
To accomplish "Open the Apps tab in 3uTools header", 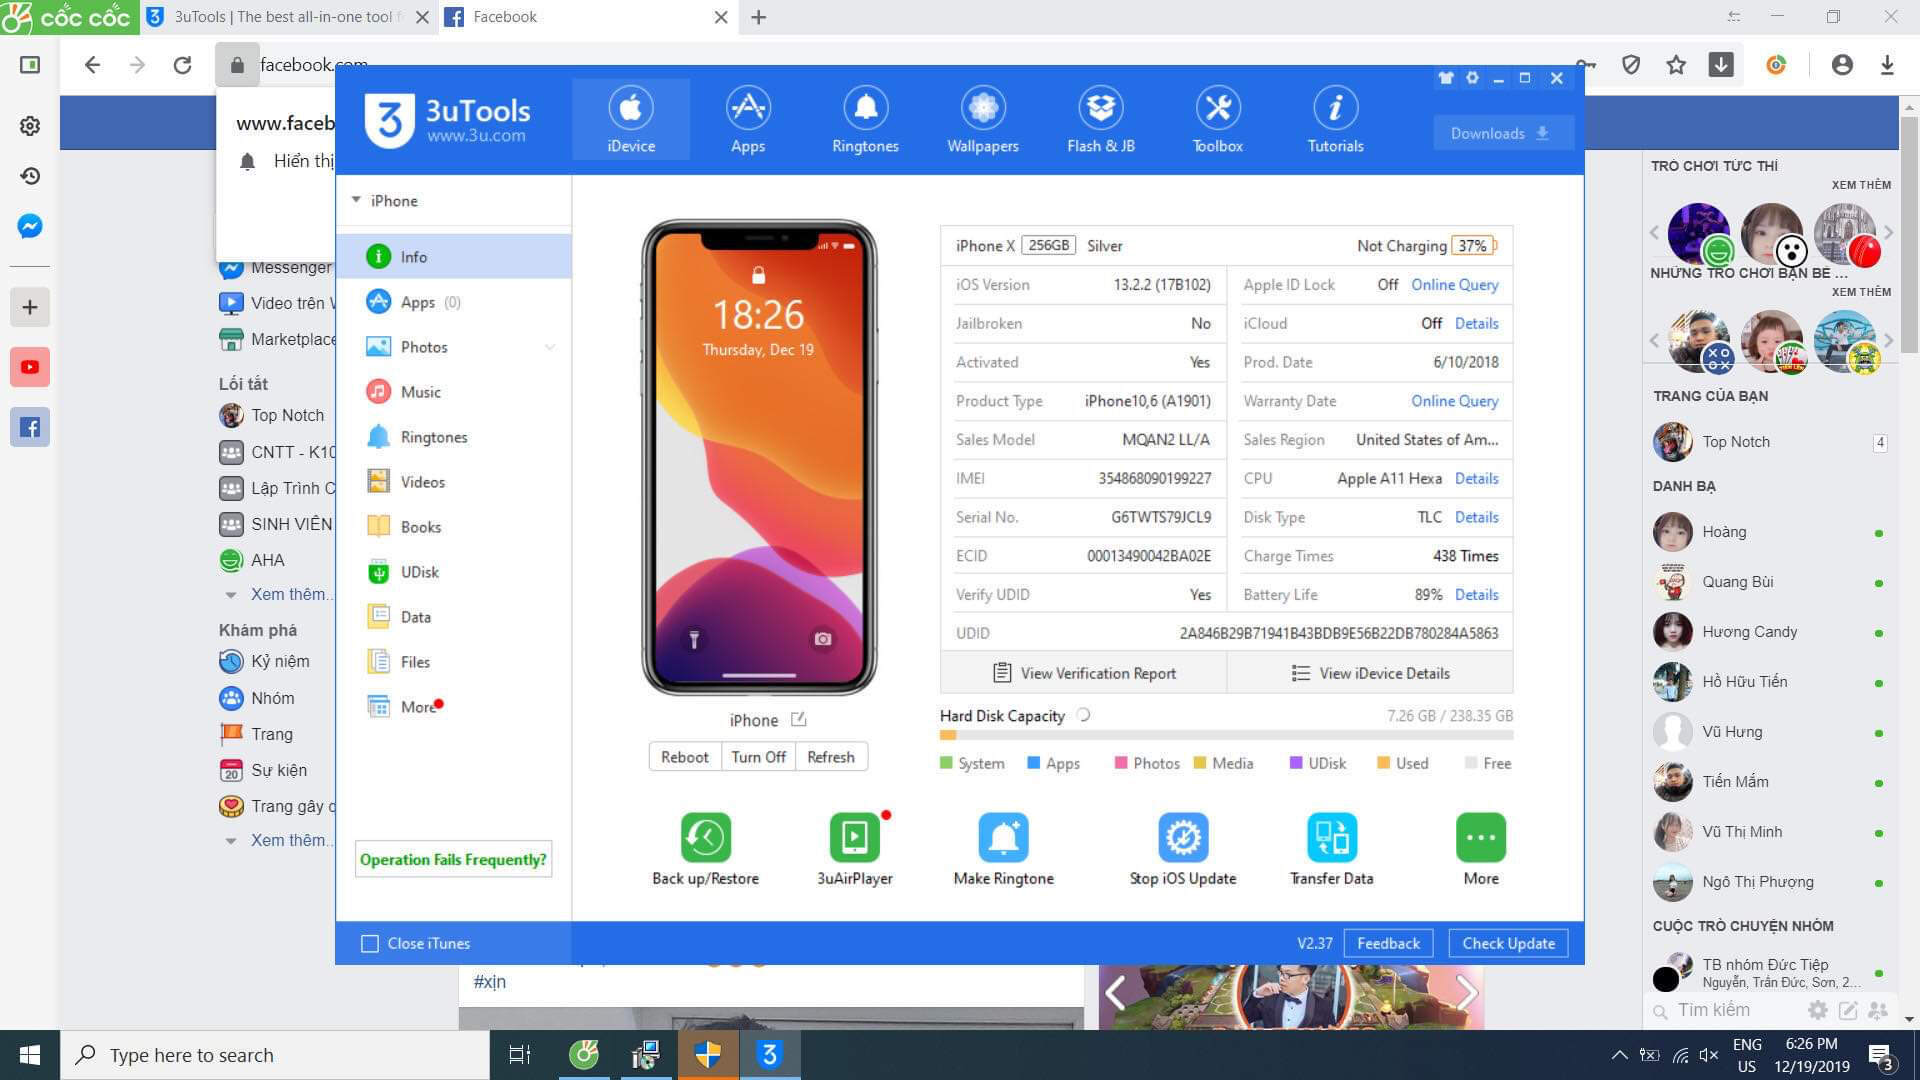I will click(x=747, y=120).
